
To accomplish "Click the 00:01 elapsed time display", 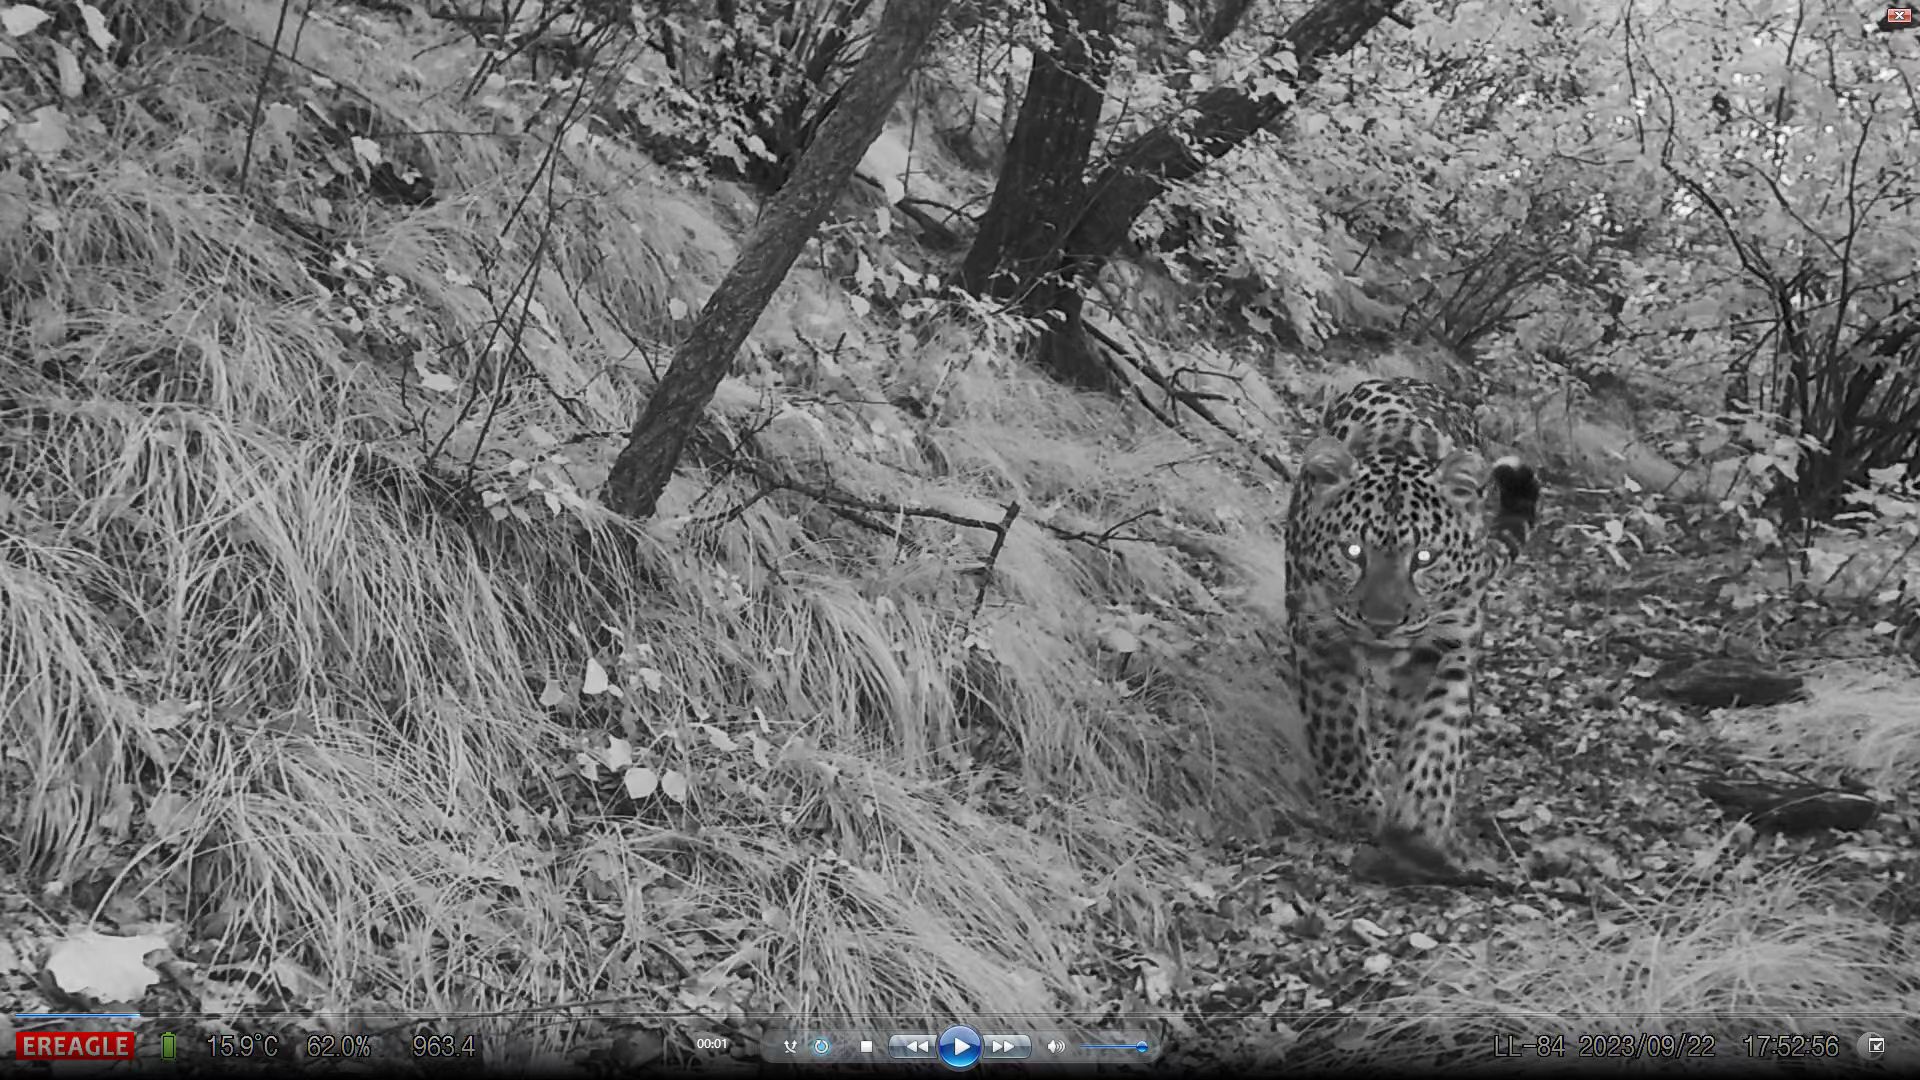I will [x=712, y=1043].
